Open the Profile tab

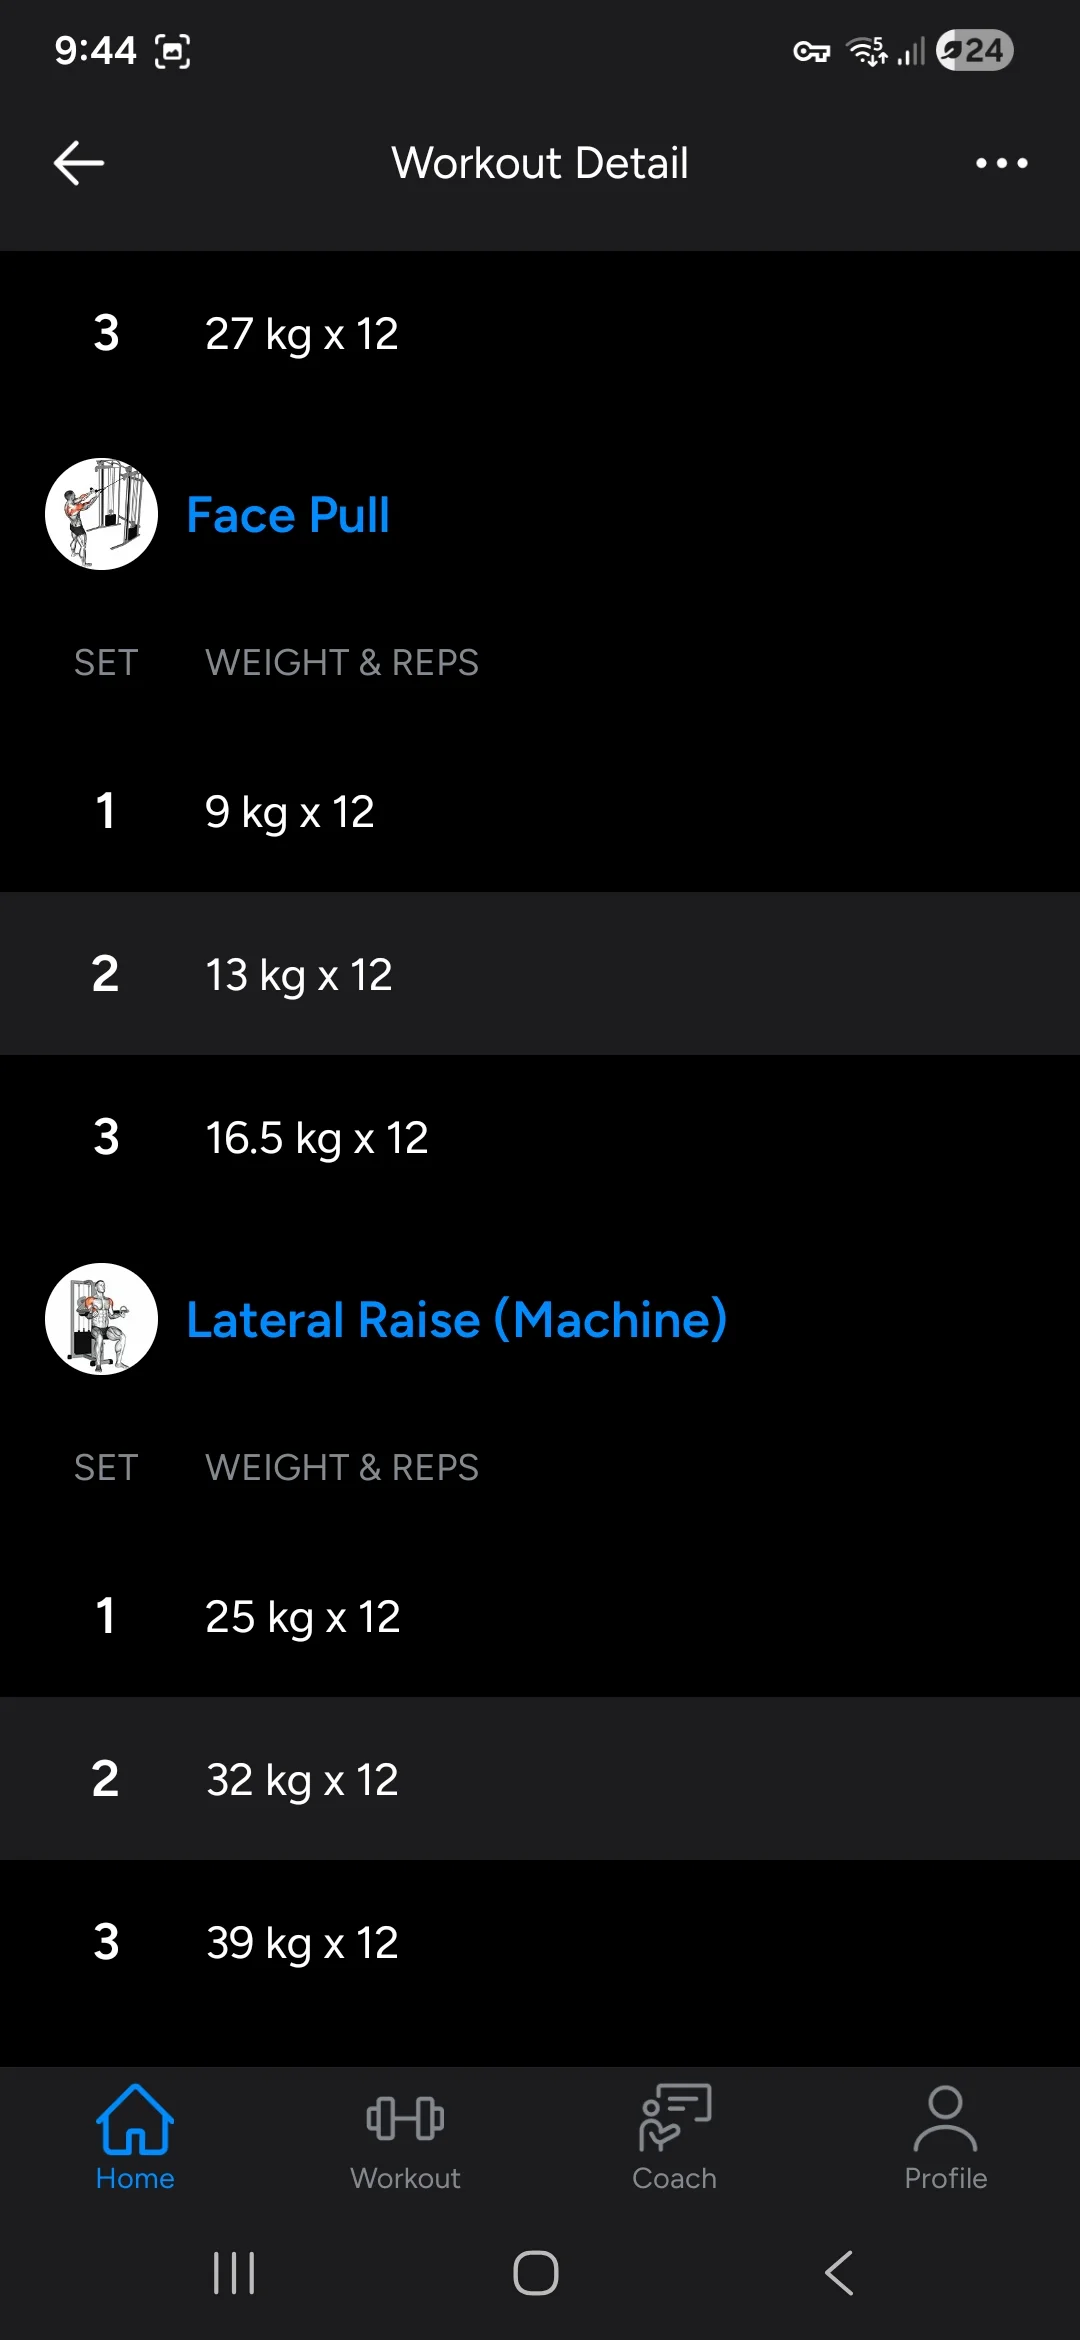[x=945, y=2138]
